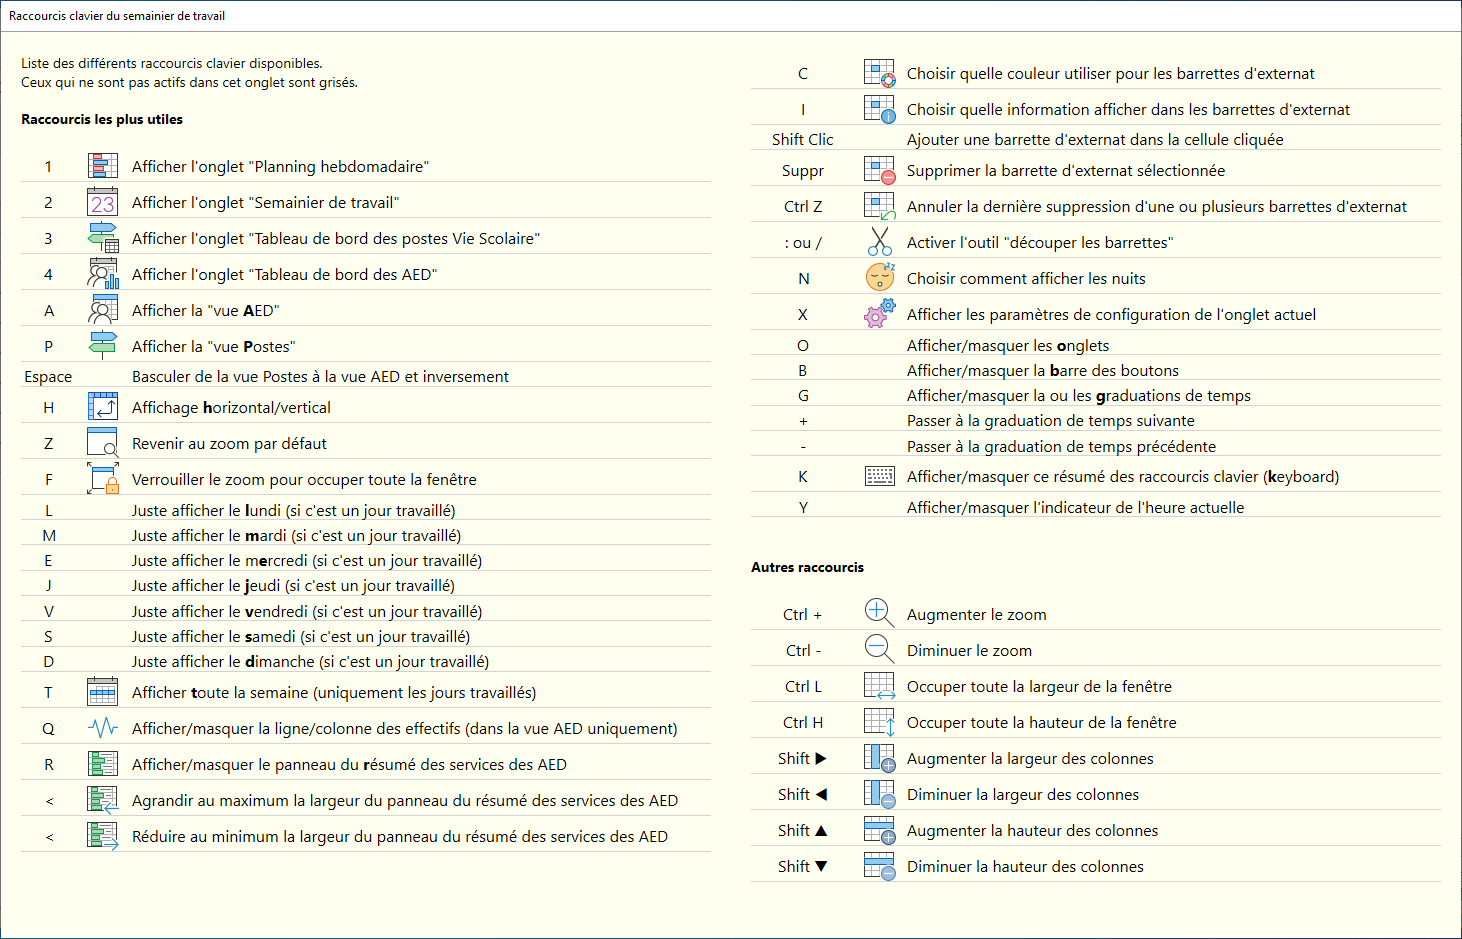Click the "Afficher toute la semaine" calendar icon
This screenshot has height=939, width=1462.
pos(102,692)
